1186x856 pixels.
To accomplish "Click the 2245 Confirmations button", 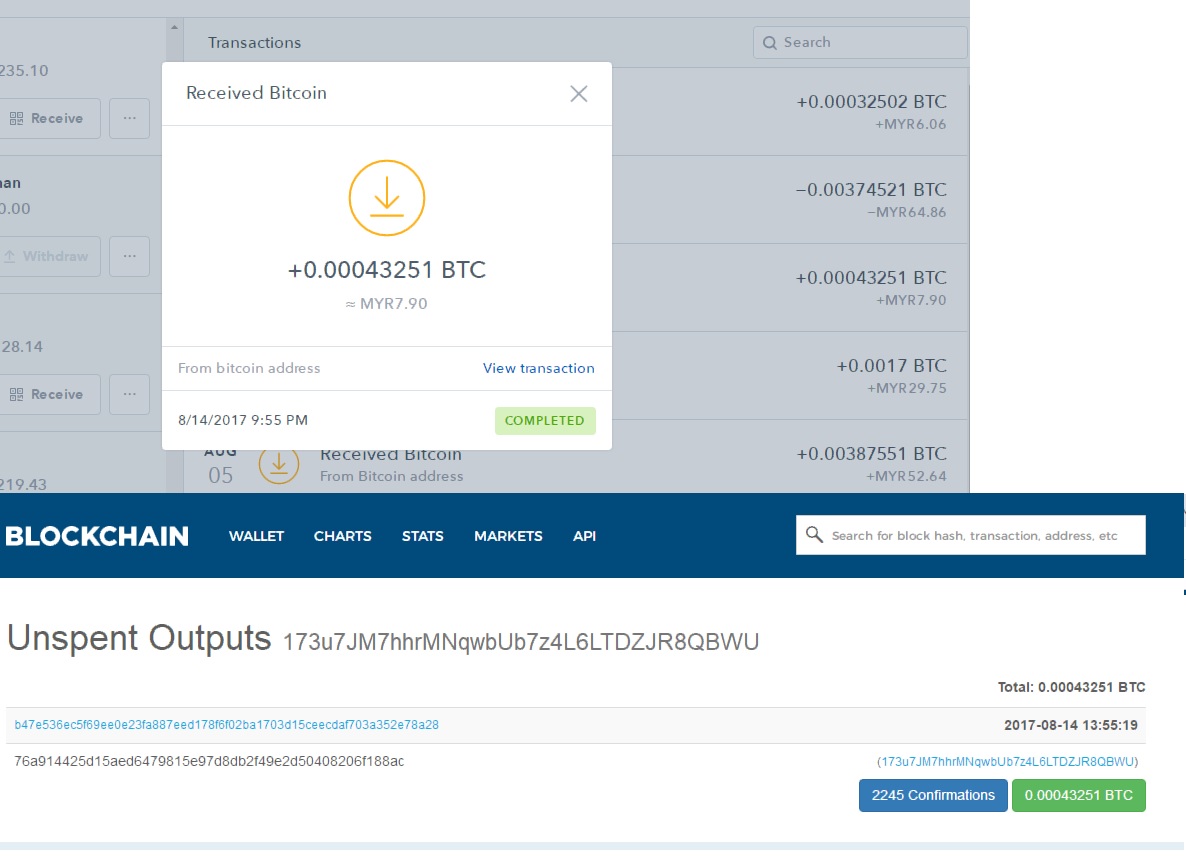I will (x=933, y=796).
